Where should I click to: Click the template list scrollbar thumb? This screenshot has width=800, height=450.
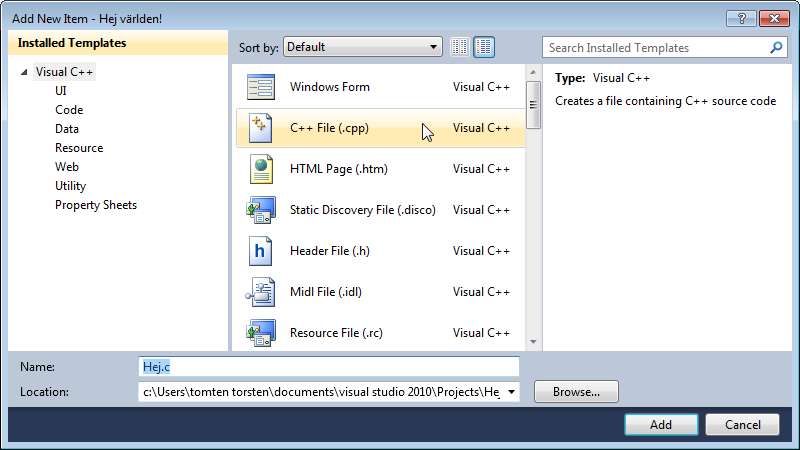tap(533, 105)
